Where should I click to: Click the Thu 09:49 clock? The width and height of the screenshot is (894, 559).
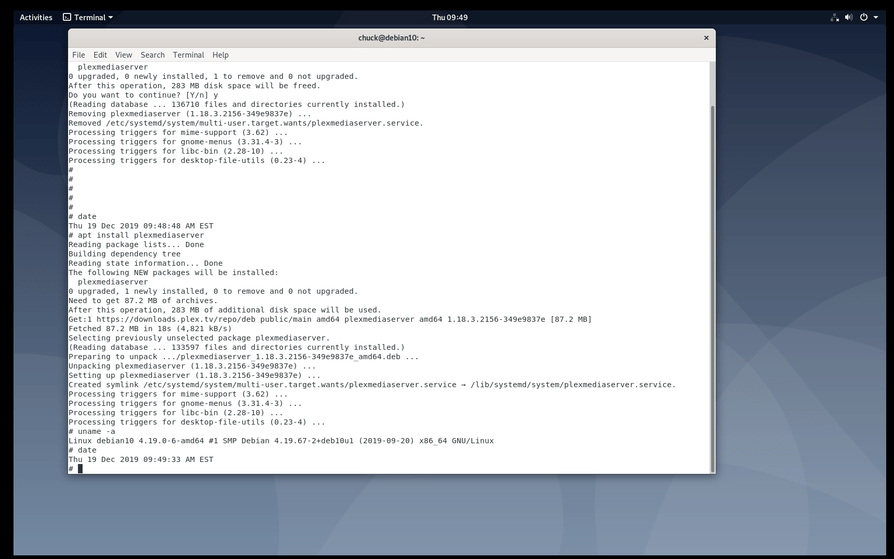(x=450, y=17)
